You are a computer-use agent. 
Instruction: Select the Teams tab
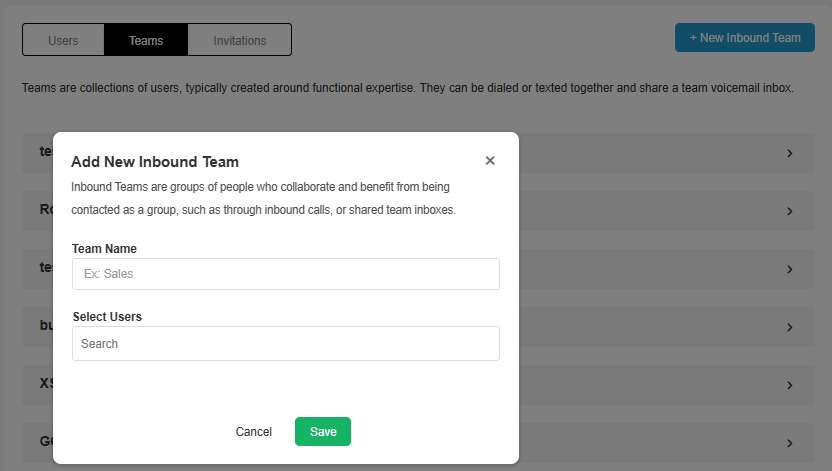click(x=146, y=41)
